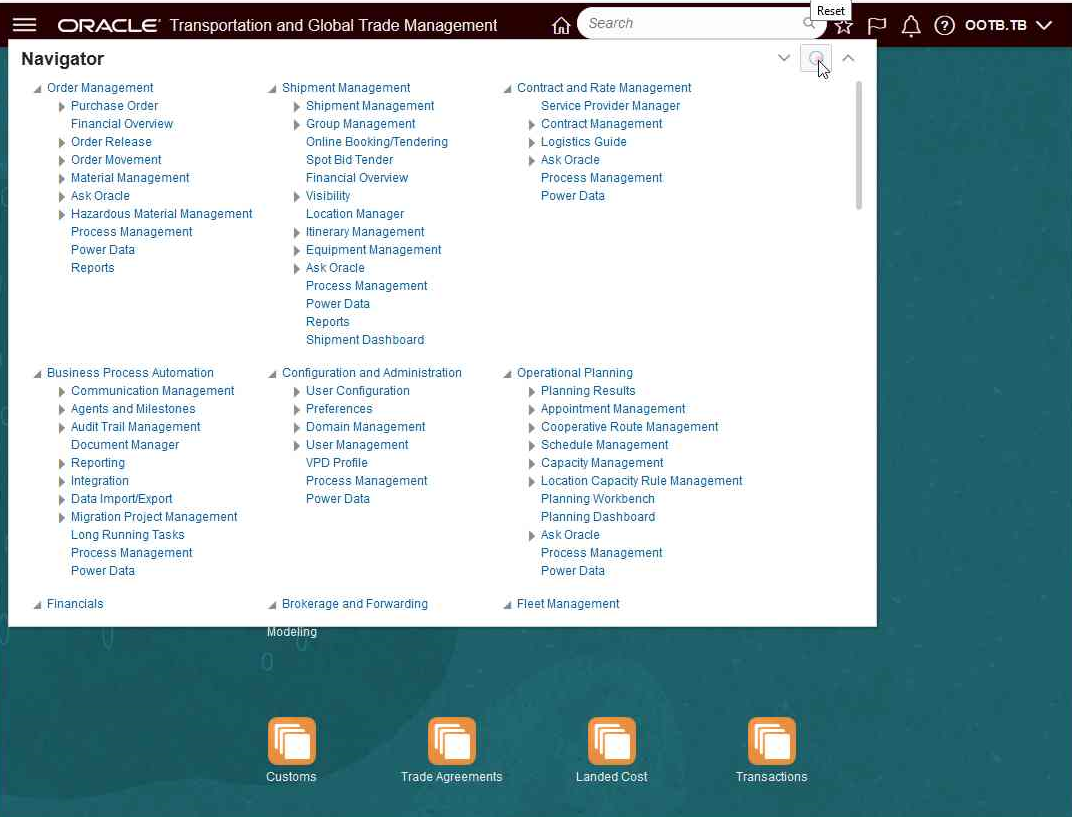This screenshot has width=1072, height=817.
Task: Click the Navigator vertical scrollbar
Action: (859, 145)
